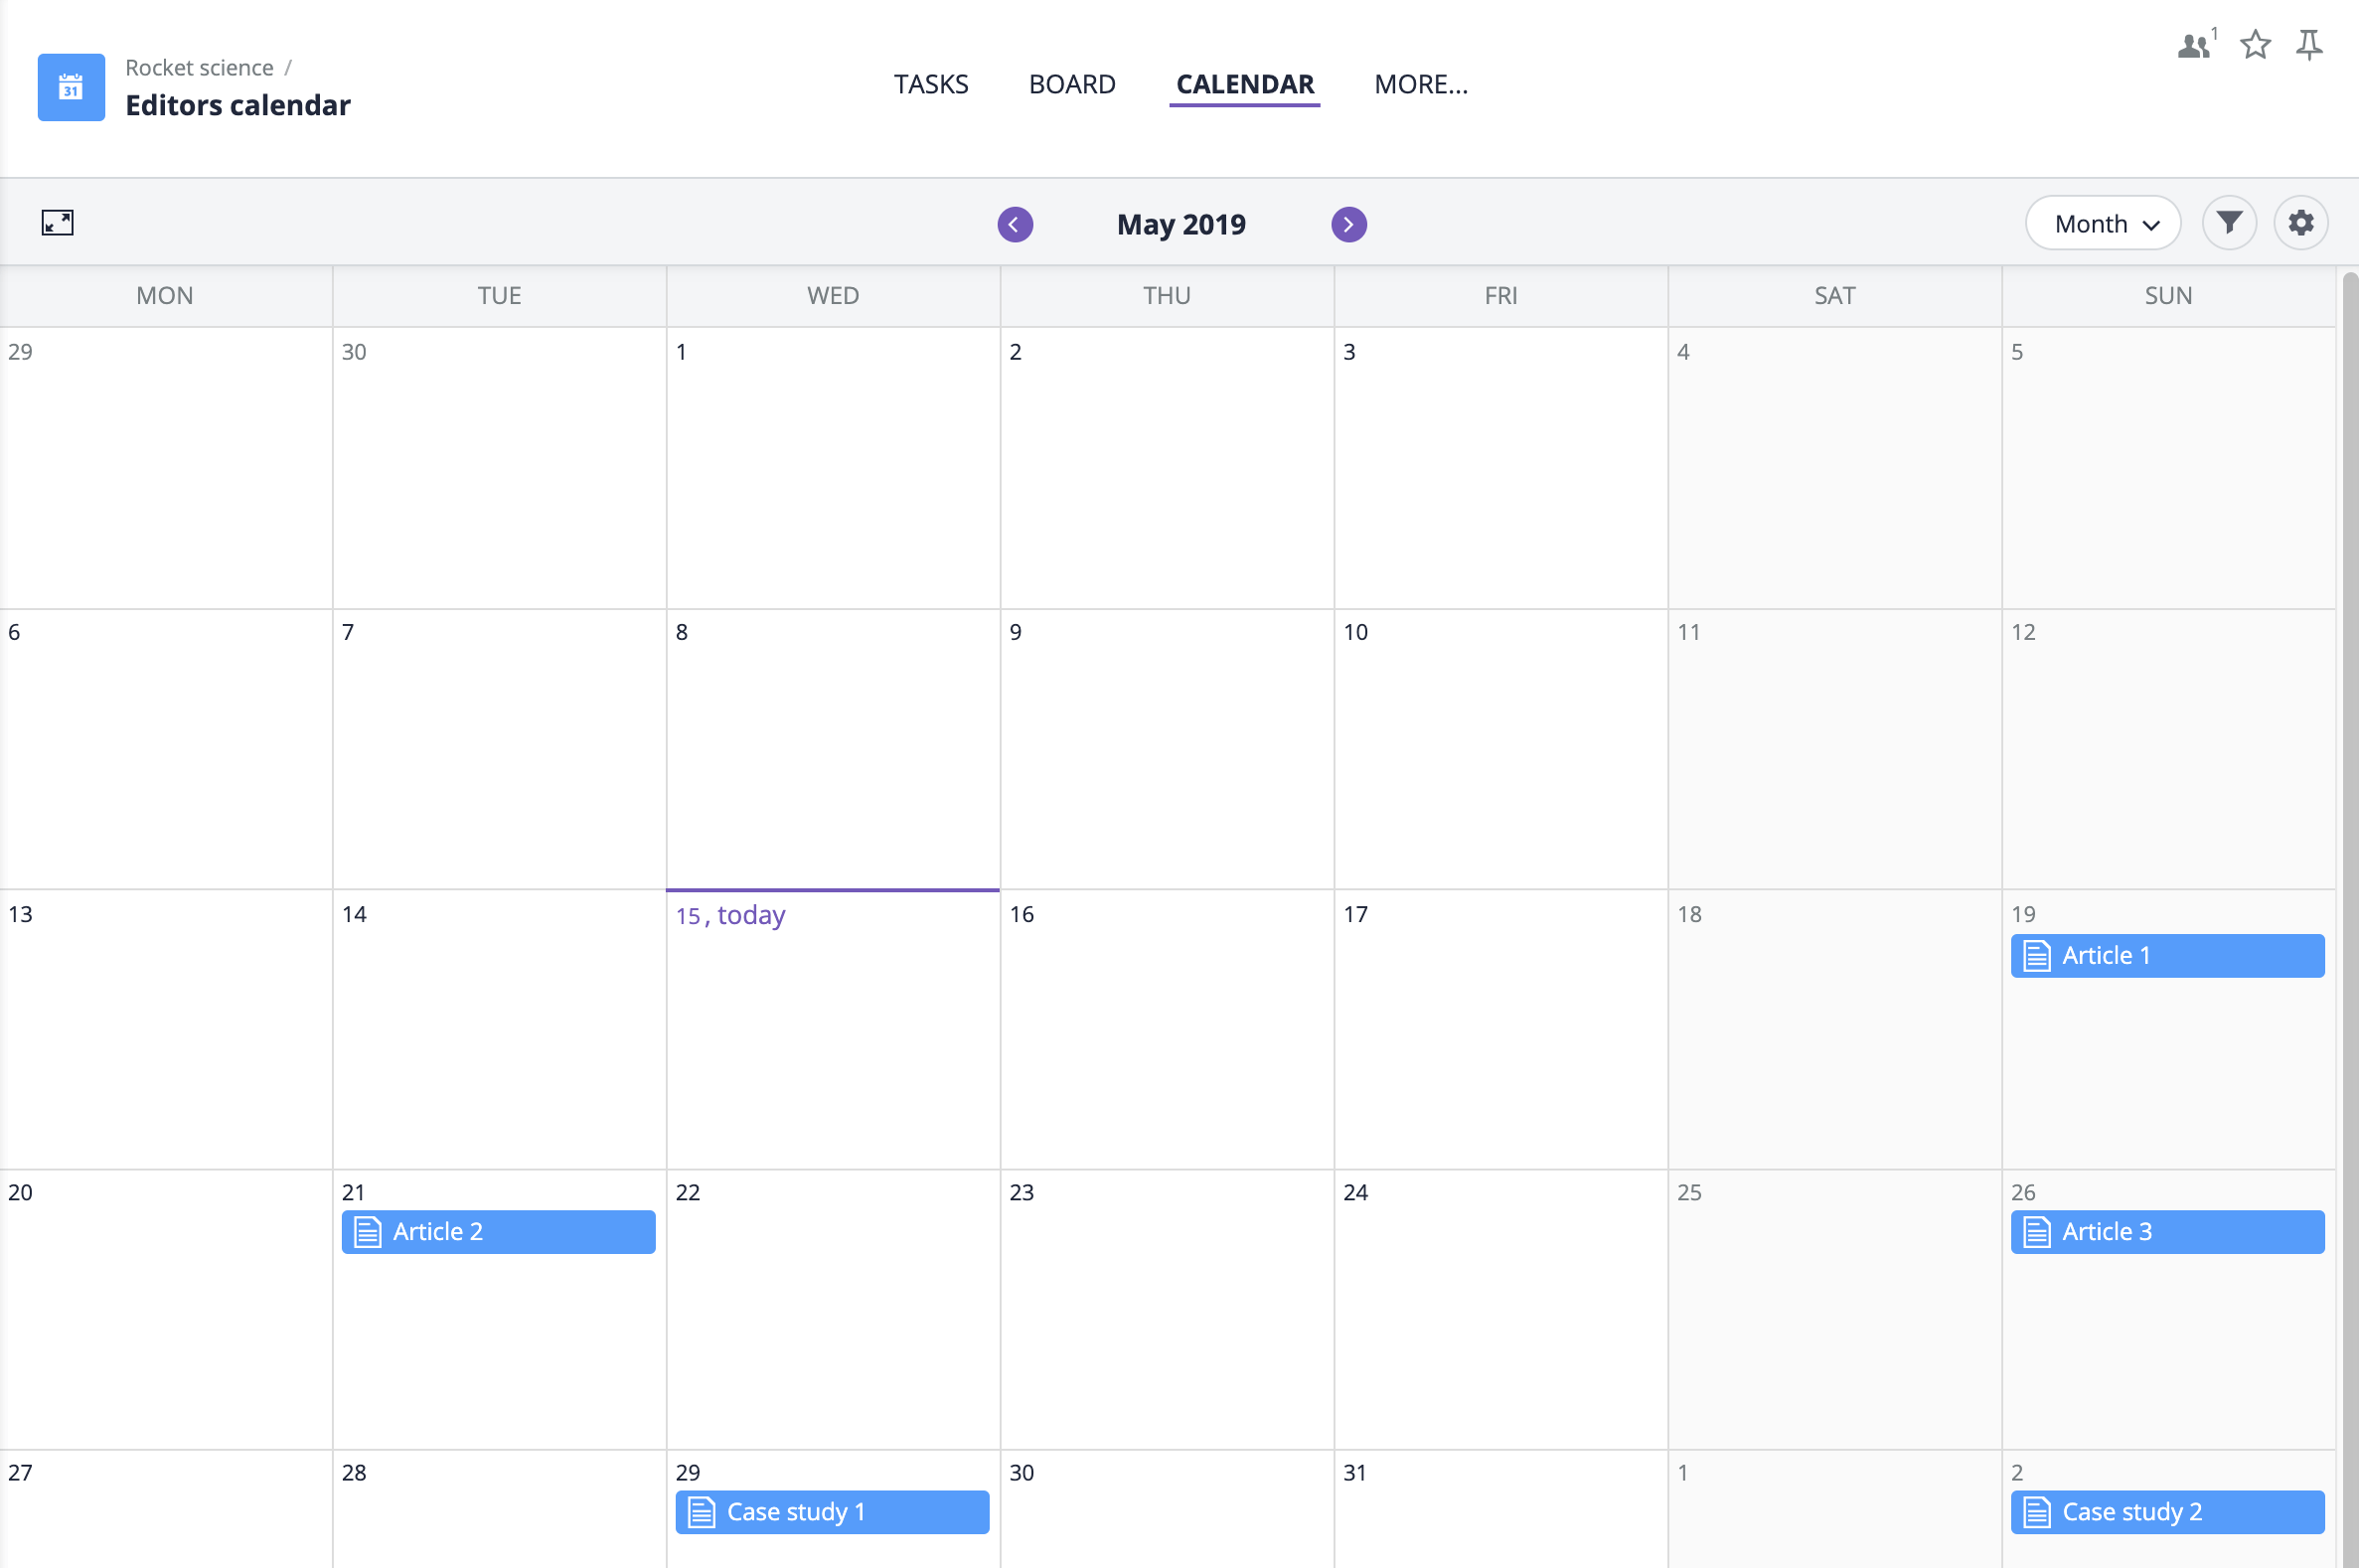Viewport: 2359px width, 1568px height.
Task: Click the CALENDAR tab to stay on view
Action: tap(1244, 84)
